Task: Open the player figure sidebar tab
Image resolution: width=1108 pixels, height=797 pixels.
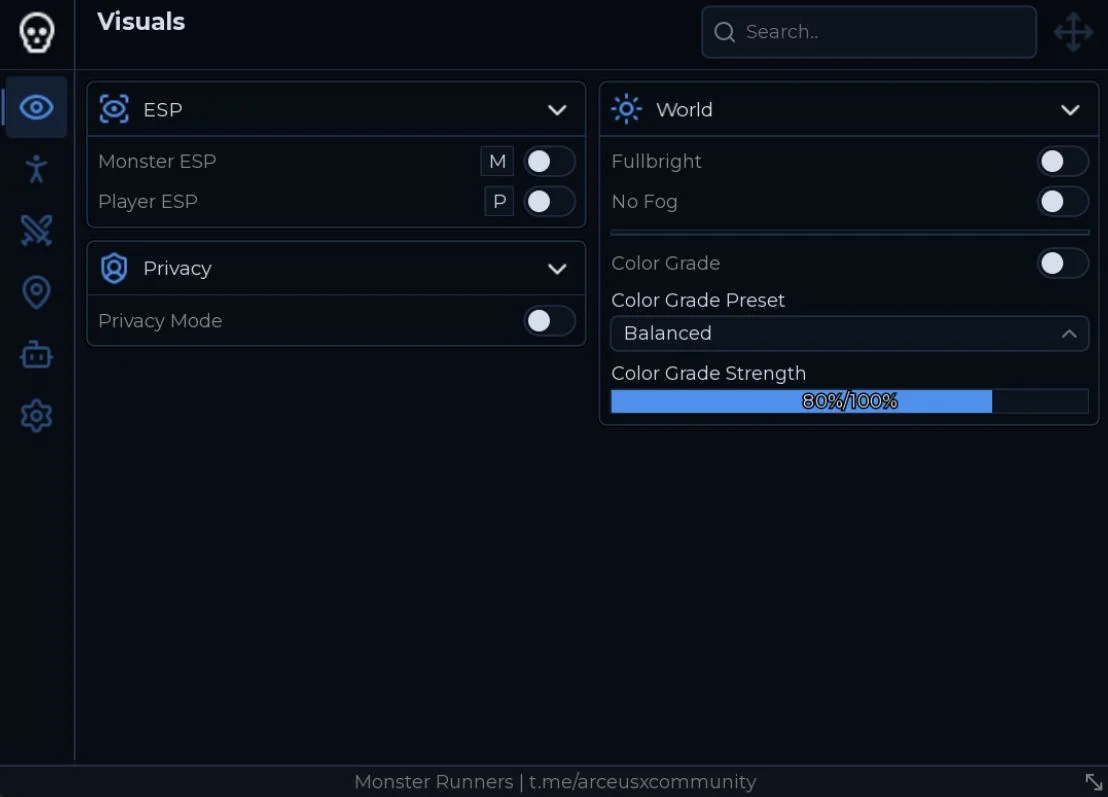Action: 36,169
